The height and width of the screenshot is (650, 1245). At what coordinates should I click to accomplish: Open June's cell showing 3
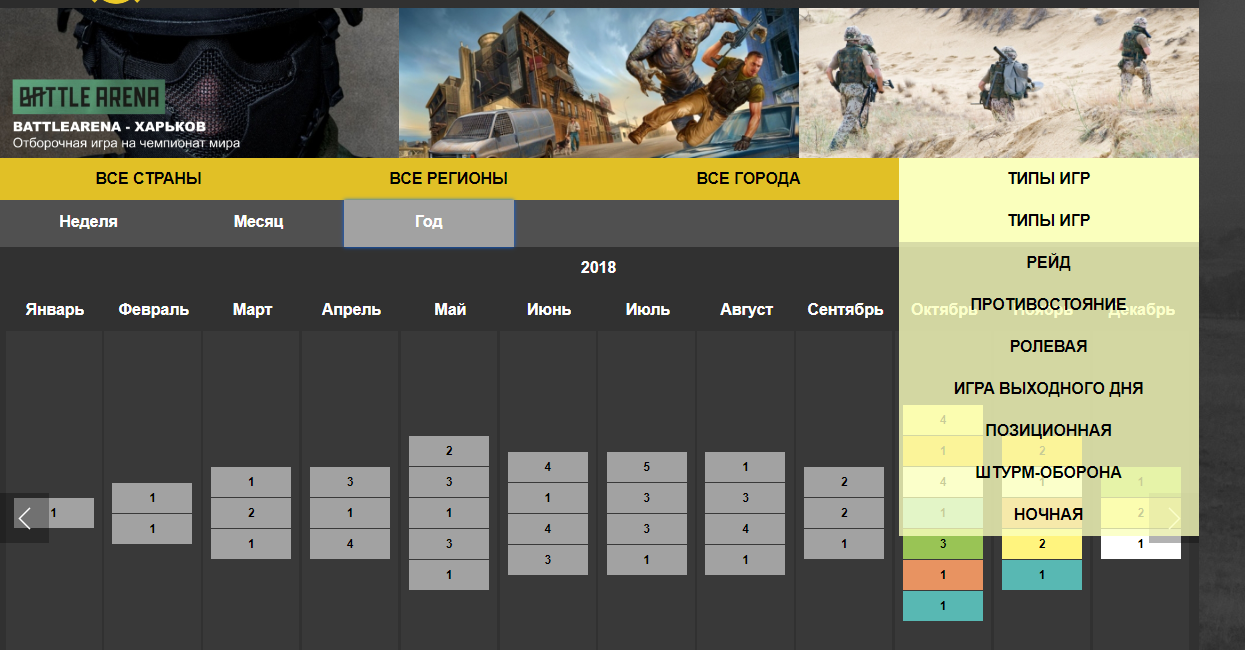[x=548, y=560]
